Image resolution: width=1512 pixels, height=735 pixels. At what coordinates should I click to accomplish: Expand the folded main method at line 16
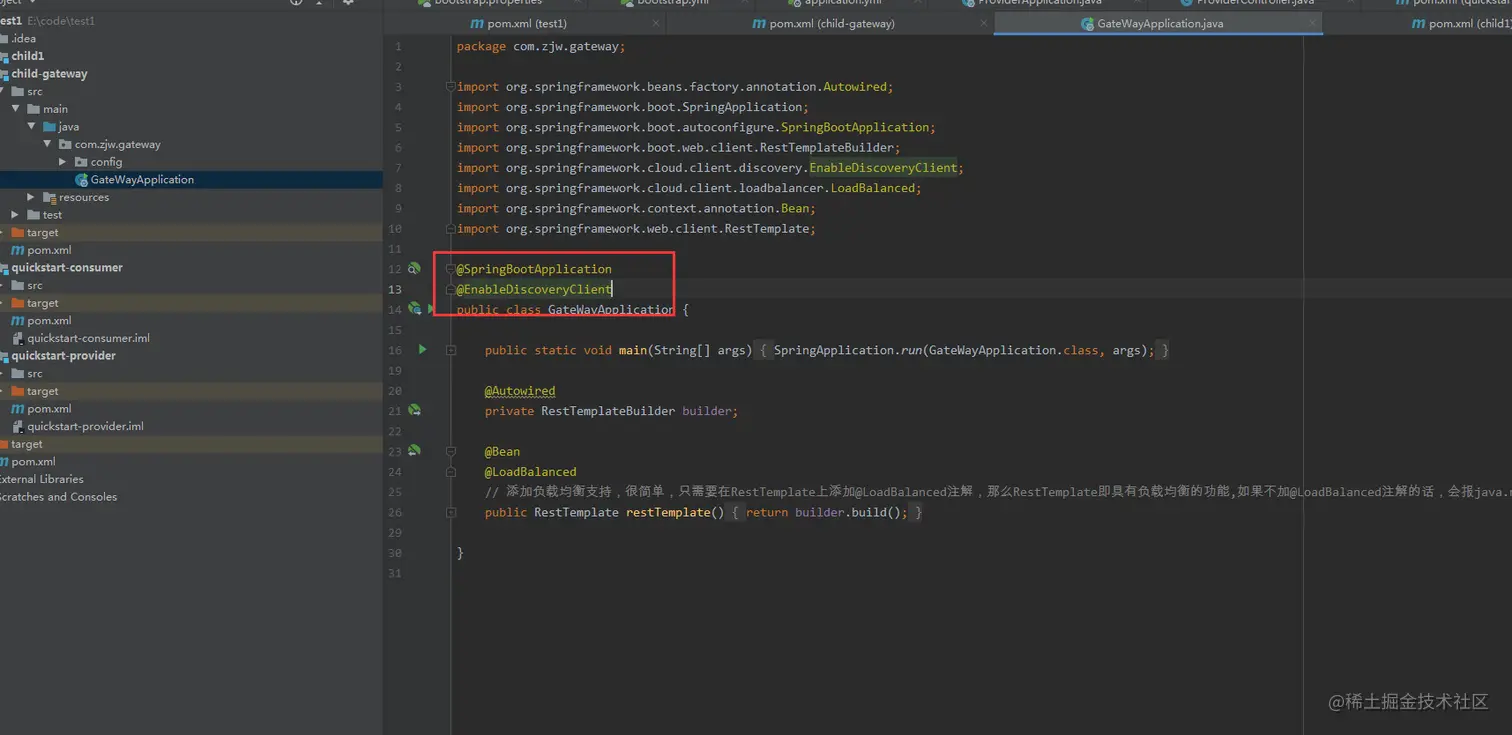pos(451,350)
